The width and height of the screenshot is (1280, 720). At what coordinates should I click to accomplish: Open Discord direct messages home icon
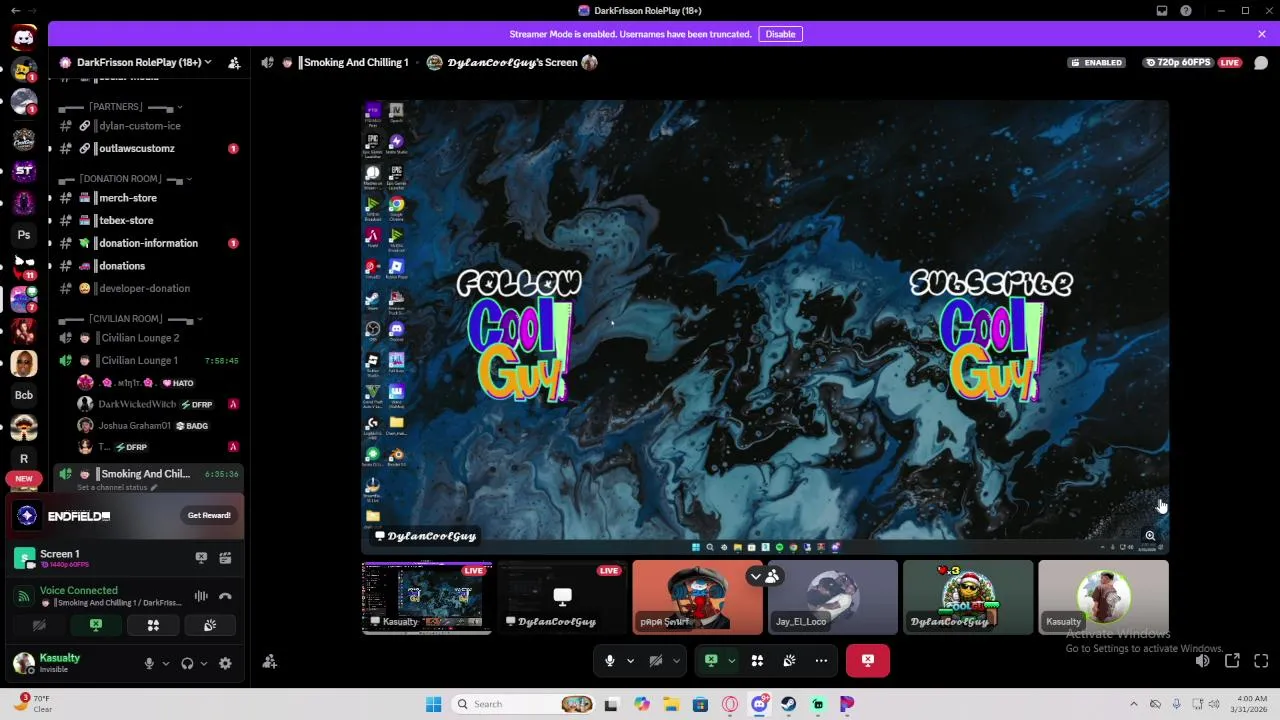click(x=24, y=38)
